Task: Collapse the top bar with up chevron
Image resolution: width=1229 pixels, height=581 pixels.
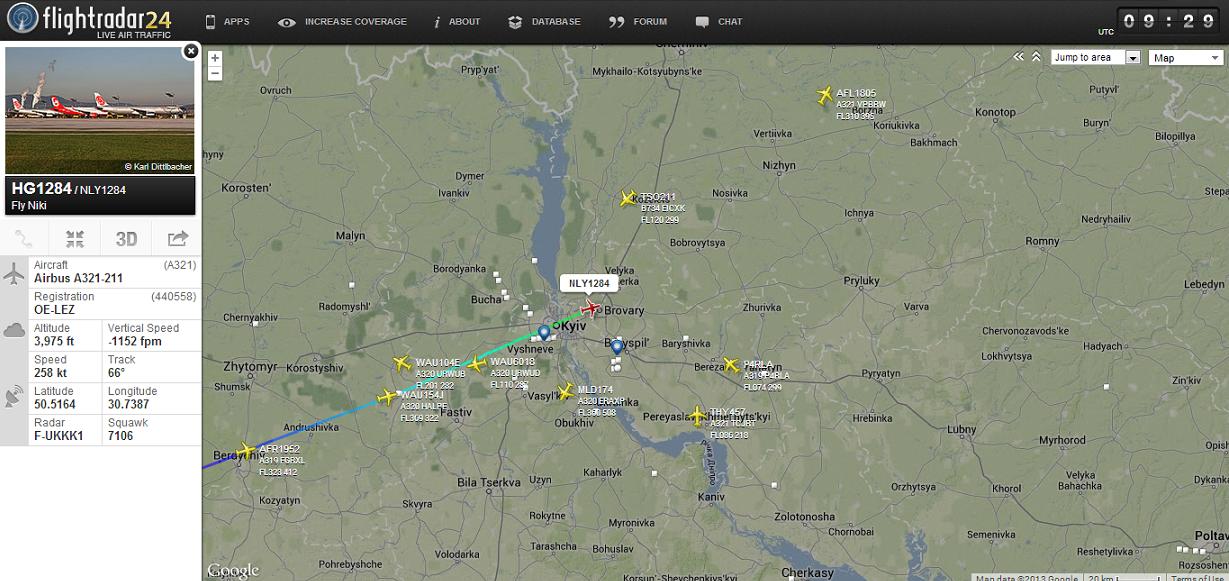Action: [1036, 57]
